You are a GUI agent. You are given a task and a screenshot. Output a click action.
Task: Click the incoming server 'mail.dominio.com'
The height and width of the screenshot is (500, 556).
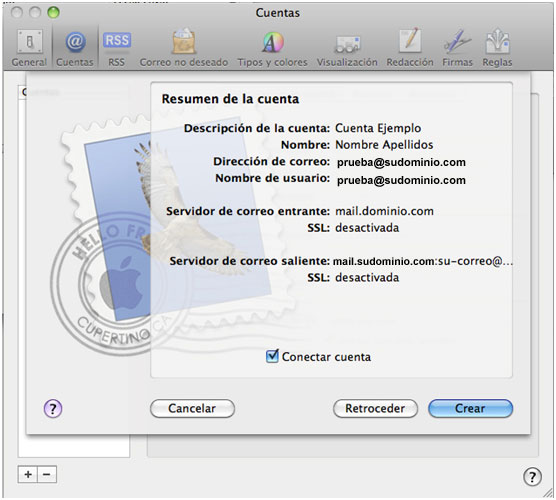pos(384,211)
